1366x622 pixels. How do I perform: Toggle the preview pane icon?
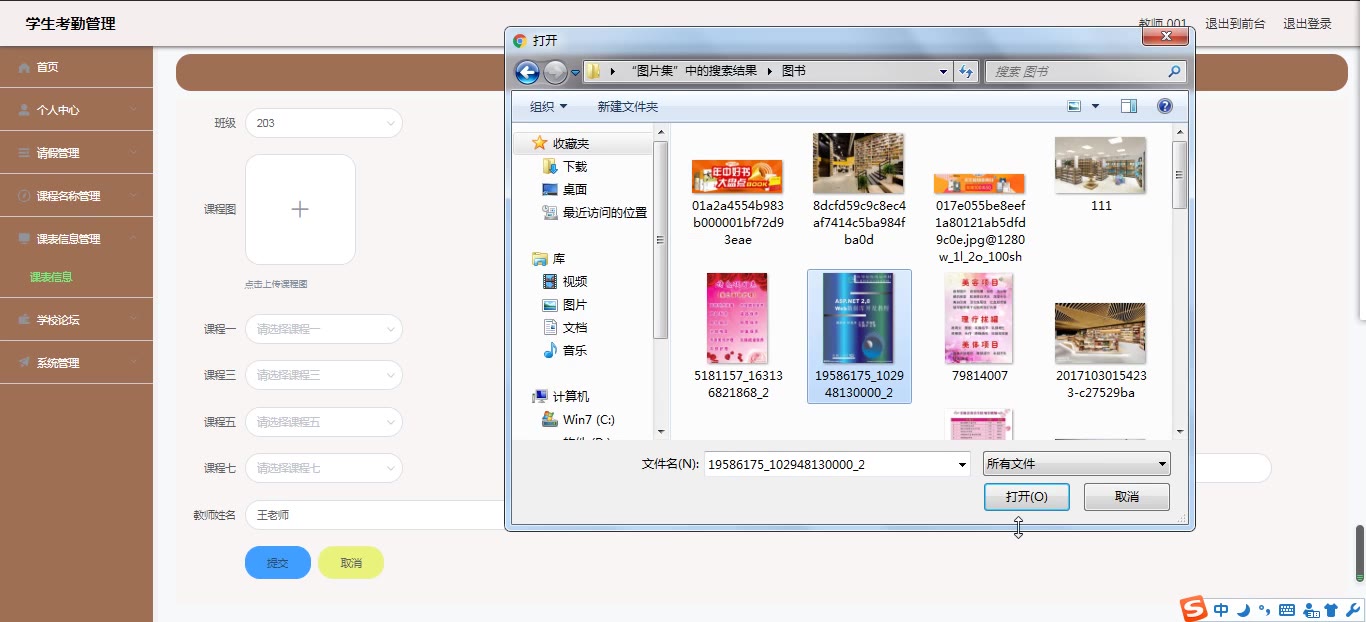[1129, 106]
